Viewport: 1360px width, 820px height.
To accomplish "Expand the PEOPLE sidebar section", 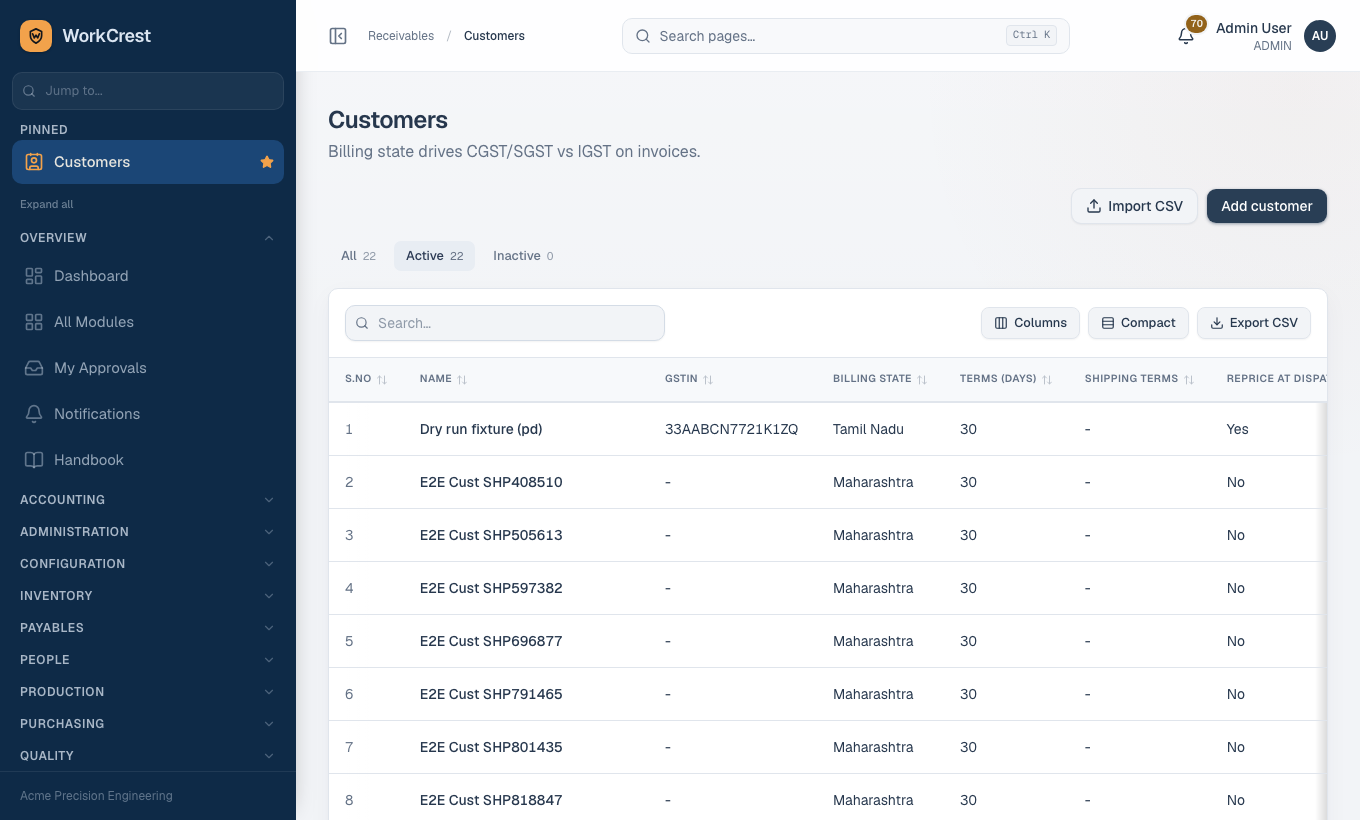I will 148,660.
